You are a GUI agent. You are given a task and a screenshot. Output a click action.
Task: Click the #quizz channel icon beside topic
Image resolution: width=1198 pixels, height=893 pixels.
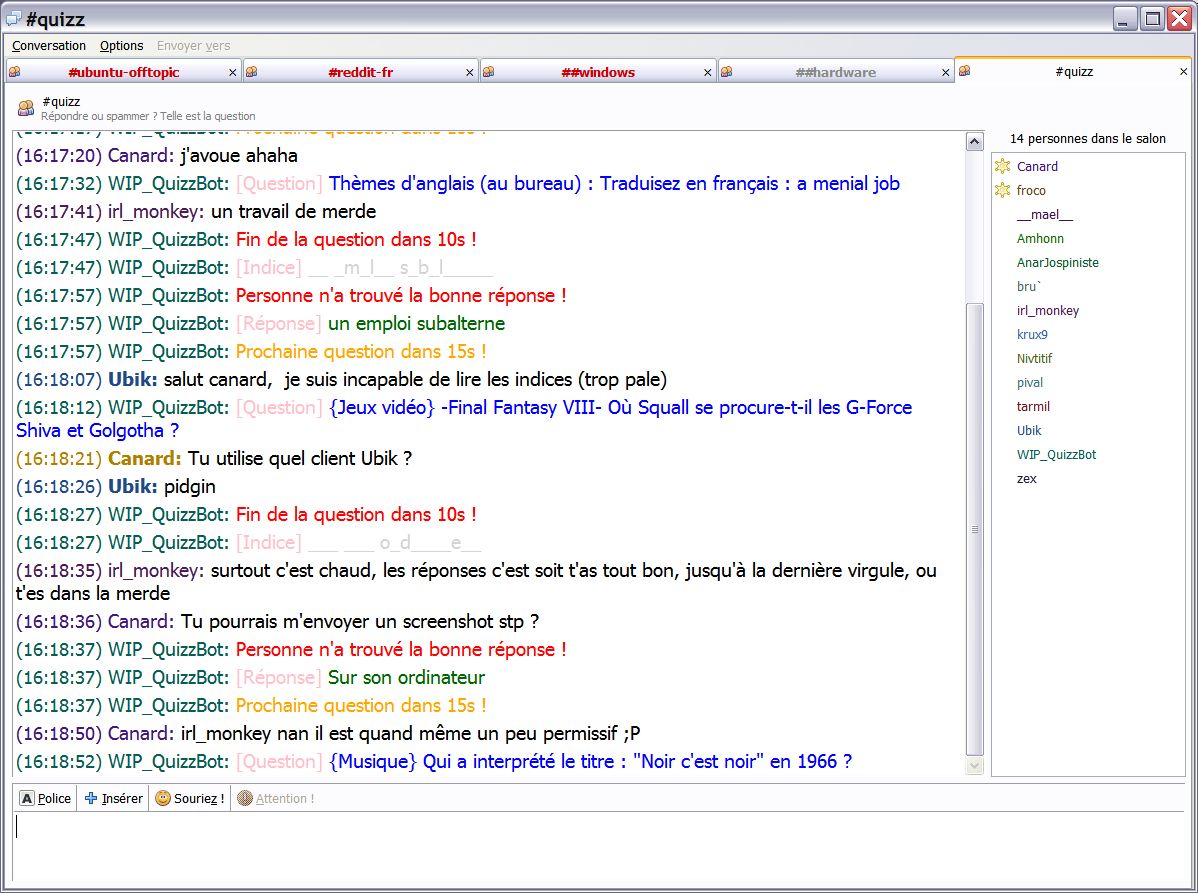[x=26, y=108]
